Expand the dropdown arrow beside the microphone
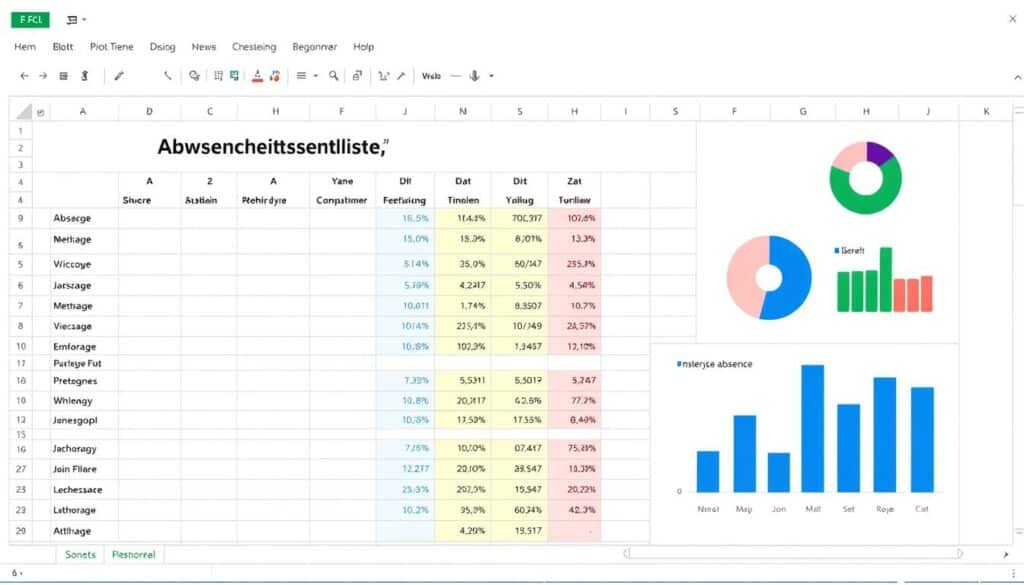 pos(491,76)
